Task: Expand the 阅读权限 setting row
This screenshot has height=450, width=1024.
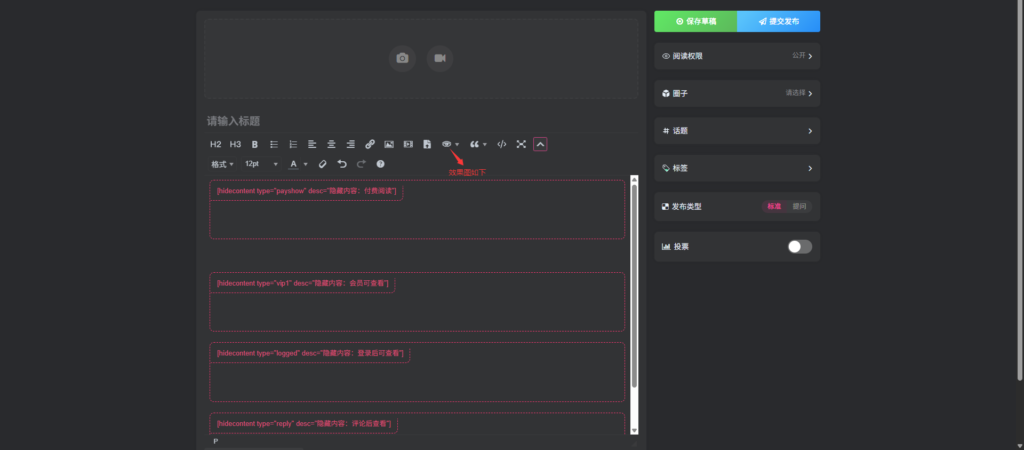Action: click(x=737, y=56)
